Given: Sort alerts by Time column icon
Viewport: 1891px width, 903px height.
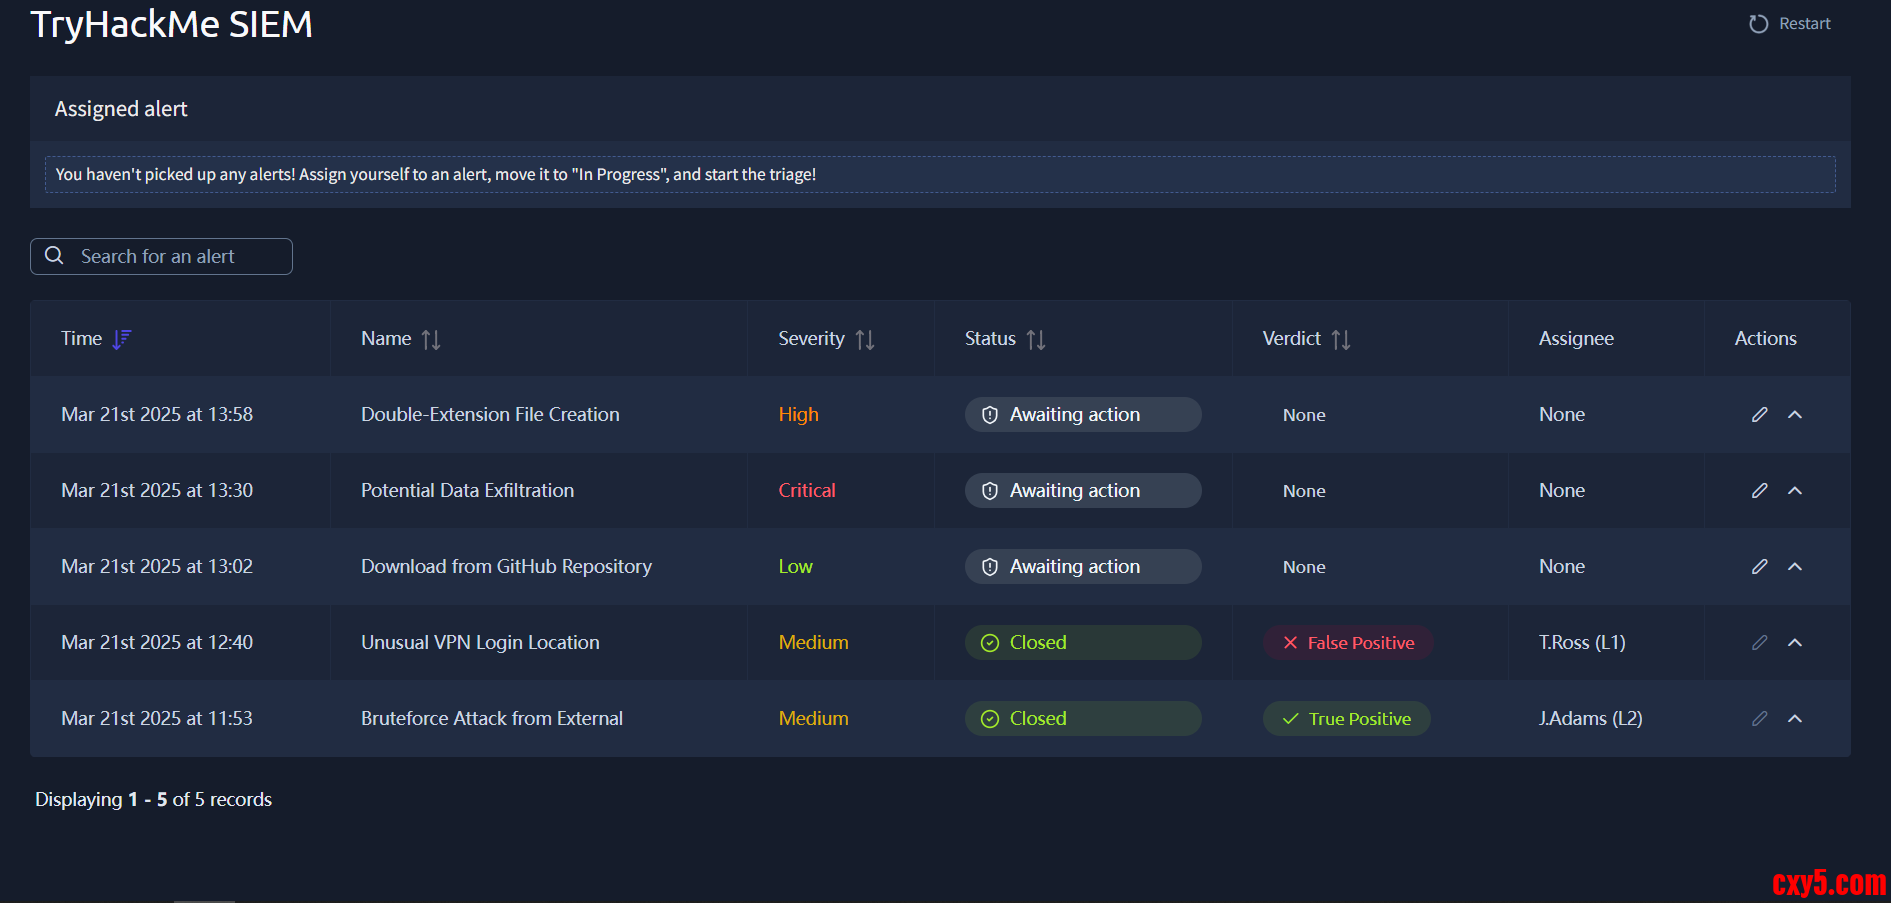Looking at the screenshot, I should [122, 339].
